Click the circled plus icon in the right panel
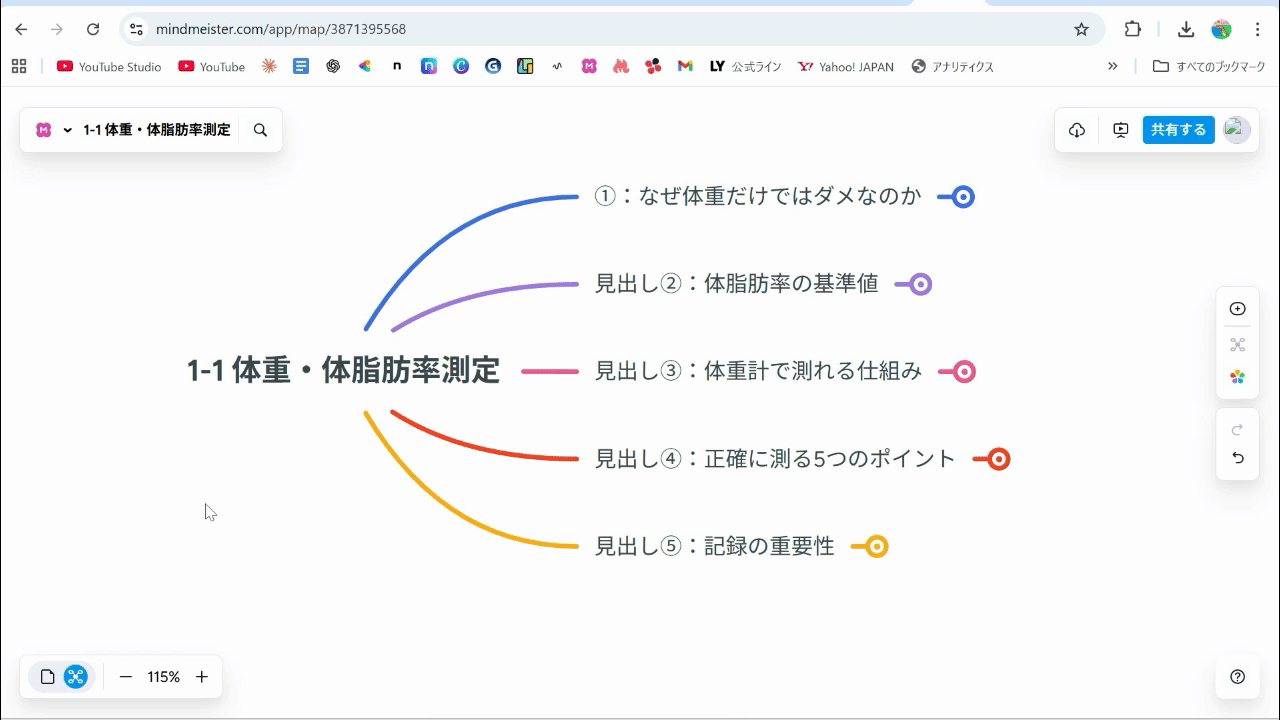Screen dimensions: 1280x720 tap(1237, 309)
